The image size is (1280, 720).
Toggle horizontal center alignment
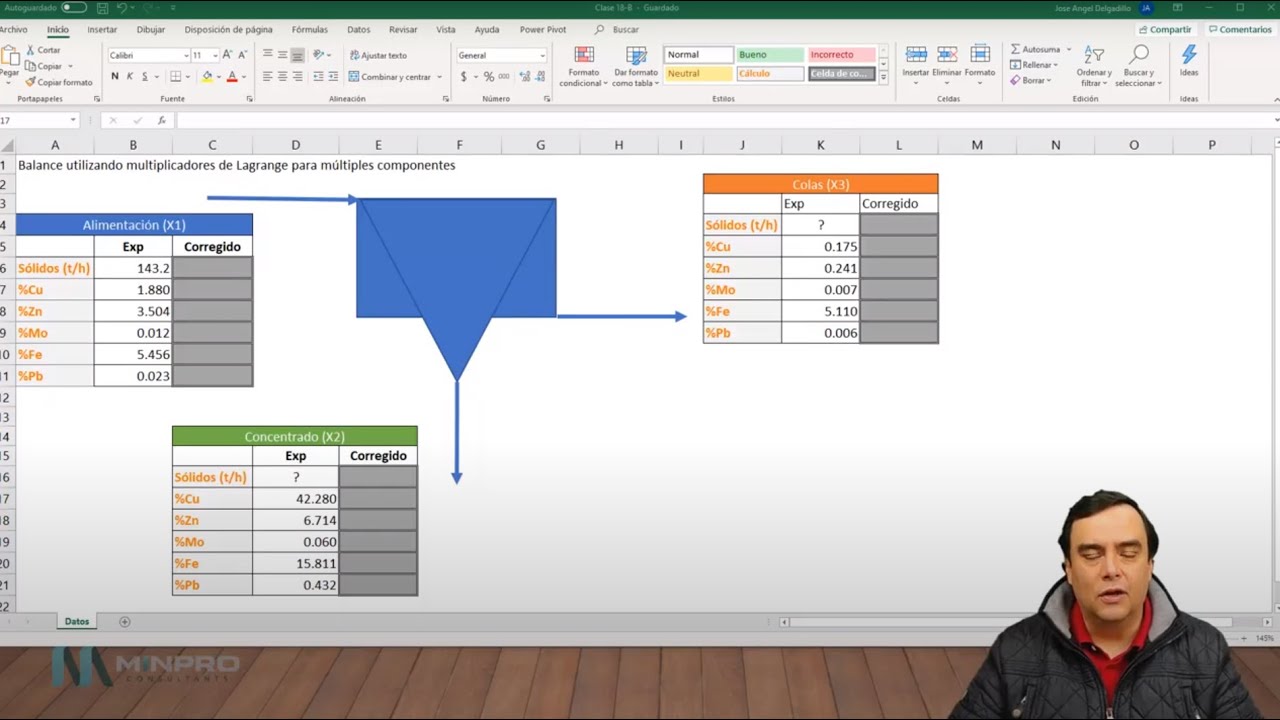pos(283,77)
